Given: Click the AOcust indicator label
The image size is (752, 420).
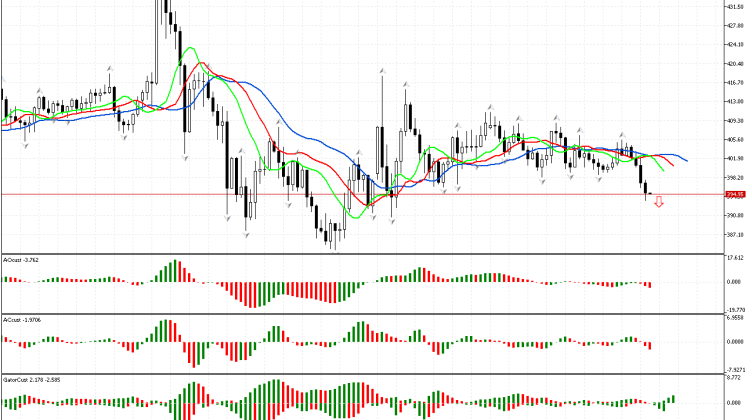Looking at the screenshot, I should point(22,259).
